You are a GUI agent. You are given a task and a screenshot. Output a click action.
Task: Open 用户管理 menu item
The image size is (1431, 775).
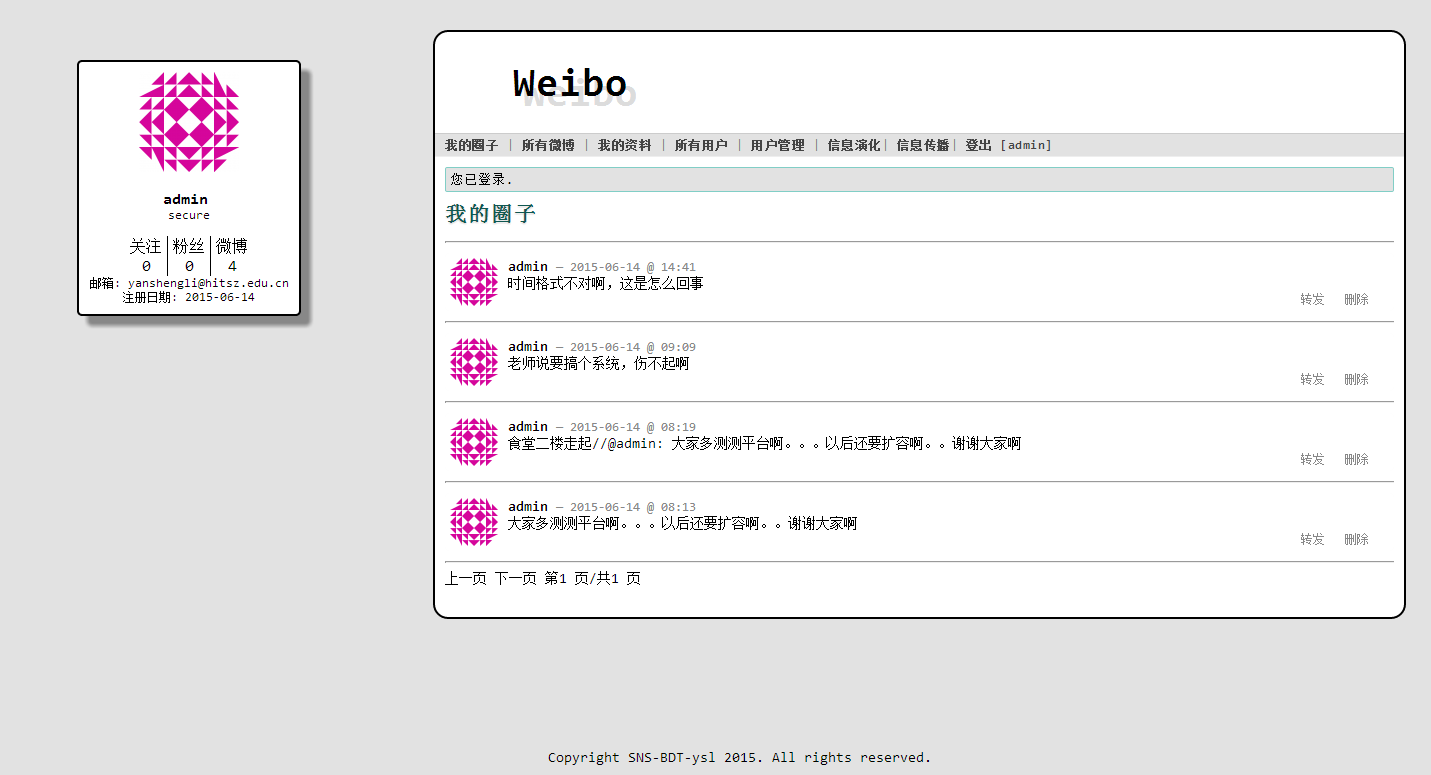[777, 145]
